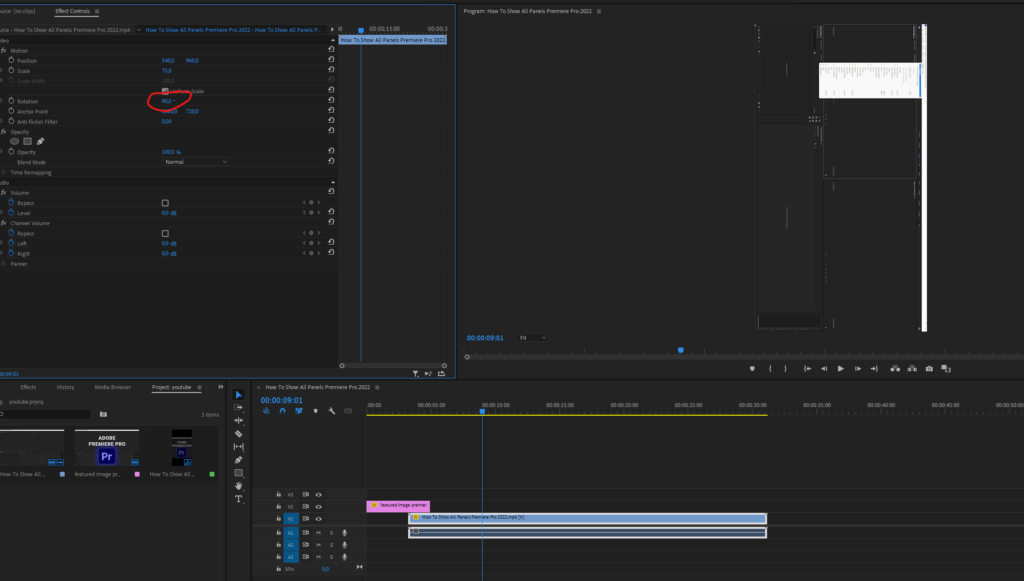Select the Pen tool
Viewport: 1024px width, 581px height.
pyautogui.click(x=238, y=459)
